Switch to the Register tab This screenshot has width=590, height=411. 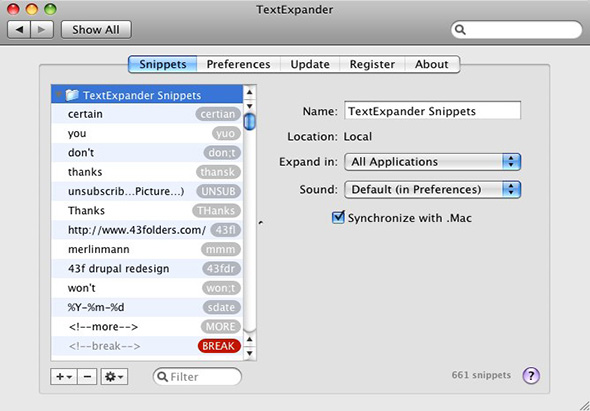372,64
